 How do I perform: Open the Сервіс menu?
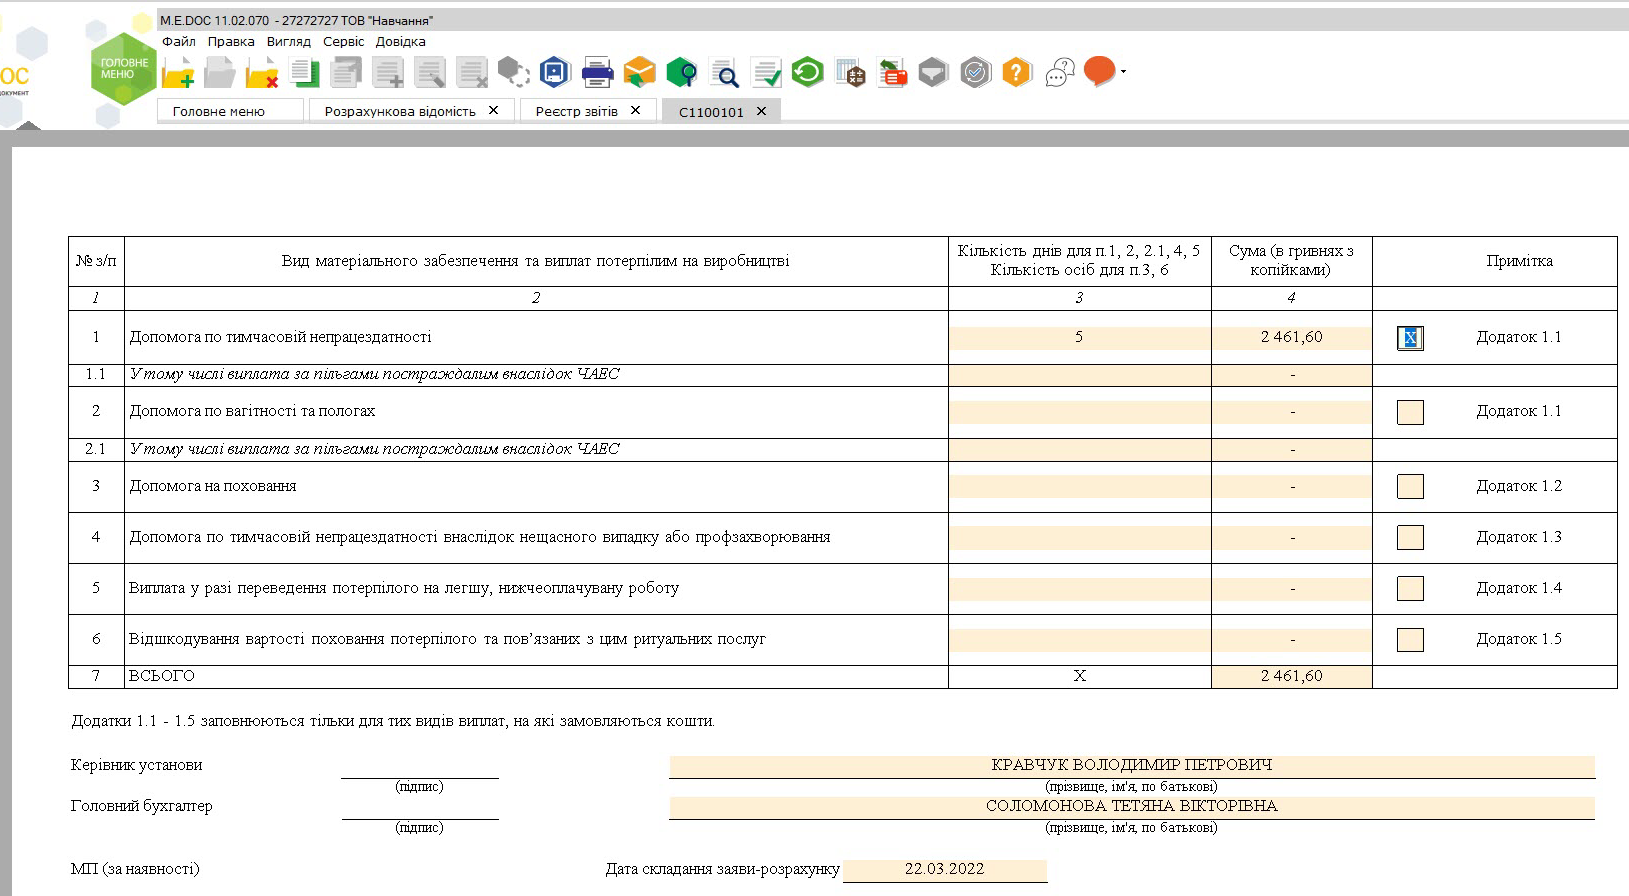[343, 41]
